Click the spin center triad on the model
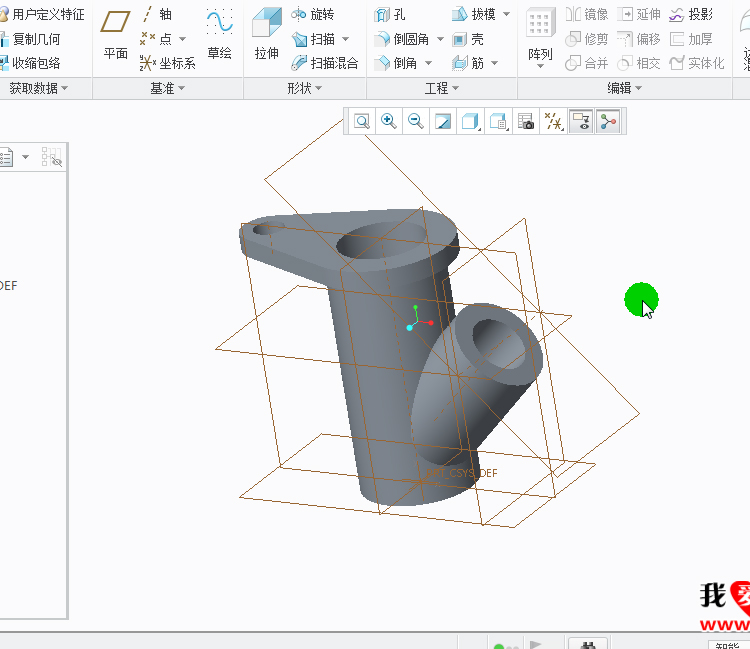Viewport: 750px width, 649px height. tap(419, 318)
